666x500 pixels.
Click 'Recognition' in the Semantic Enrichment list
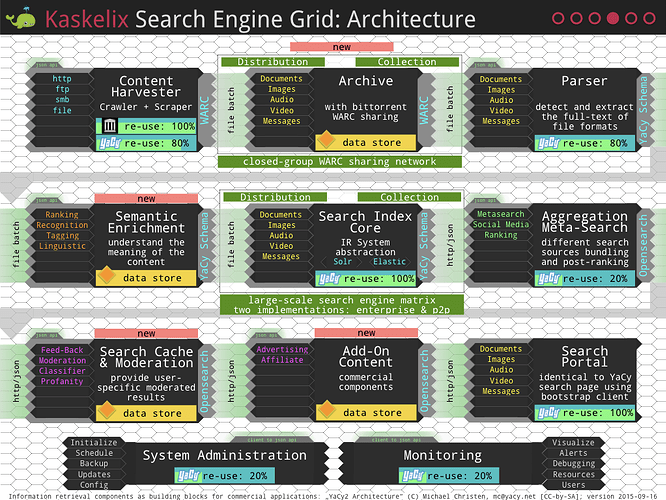click(62, 225)
